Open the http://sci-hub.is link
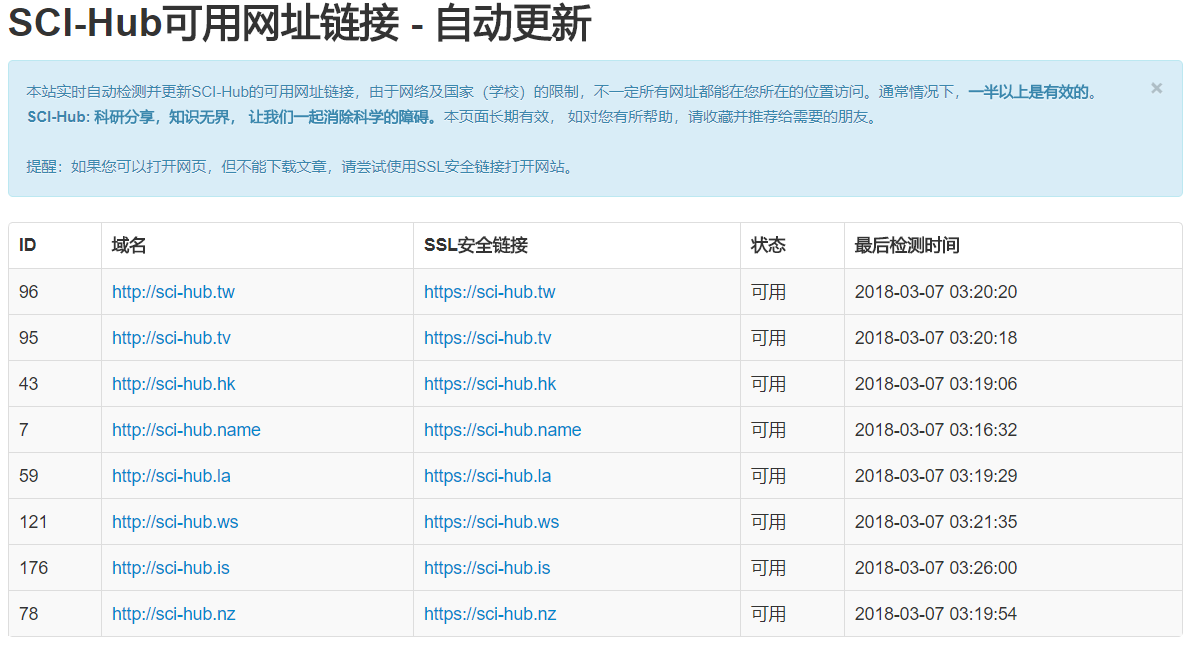 (x=169, y=567)
